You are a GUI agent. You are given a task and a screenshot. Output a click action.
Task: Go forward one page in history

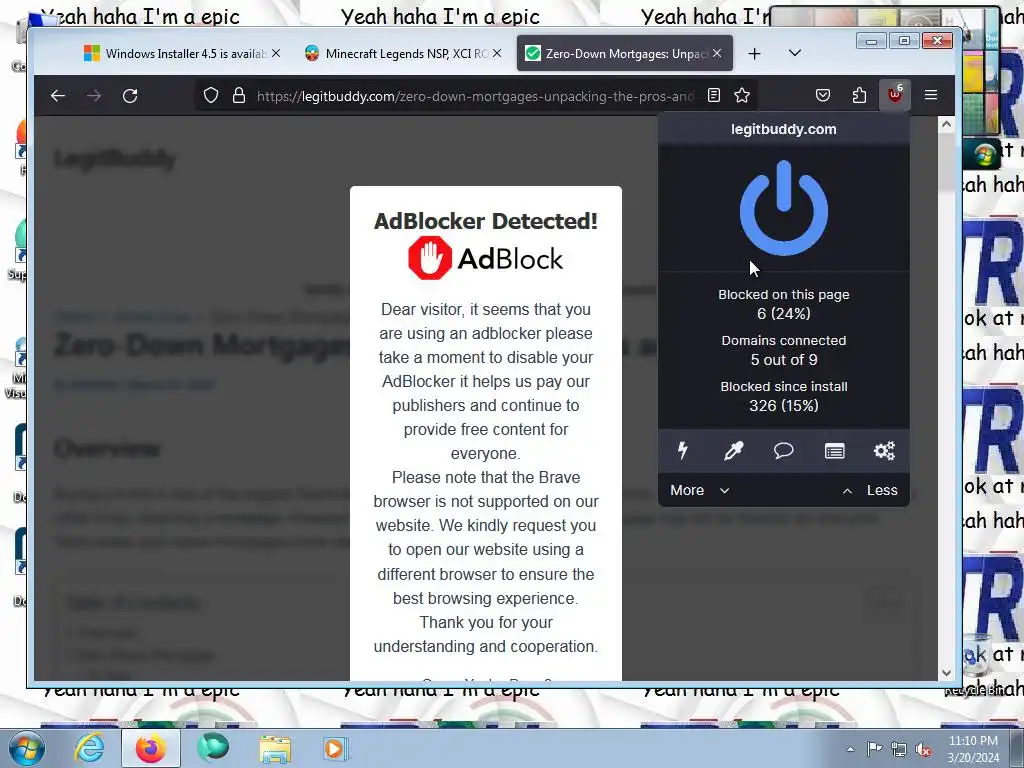94,96
